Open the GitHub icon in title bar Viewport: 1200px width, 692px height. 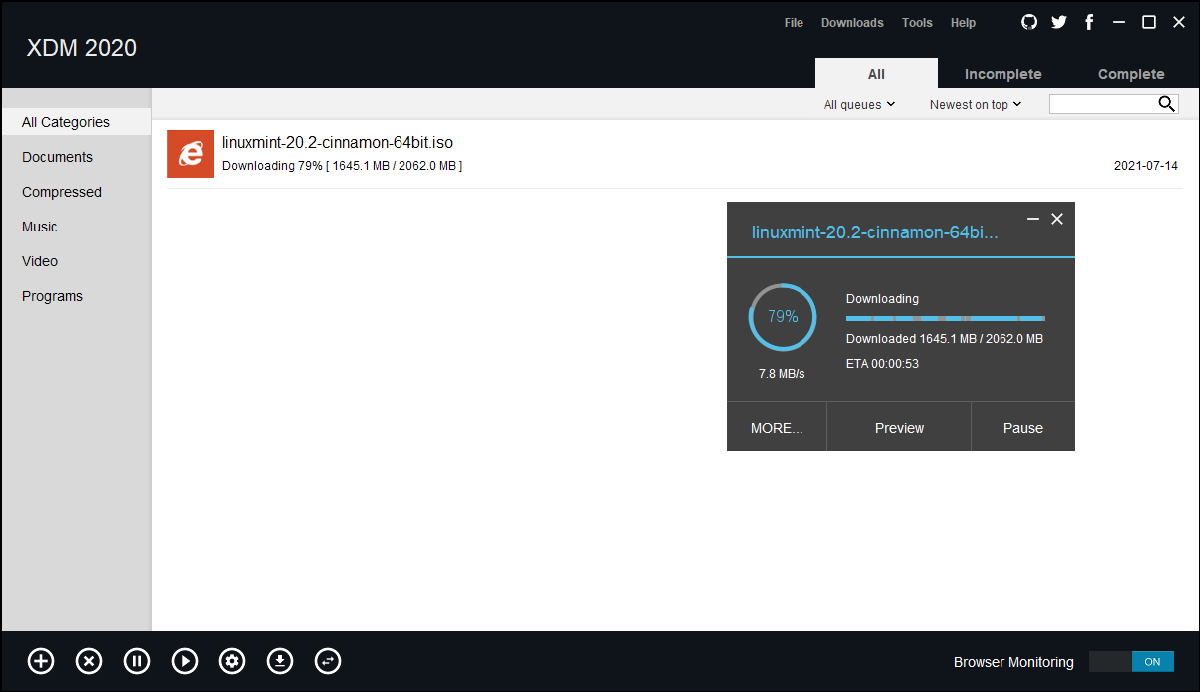click(1029, 22)
